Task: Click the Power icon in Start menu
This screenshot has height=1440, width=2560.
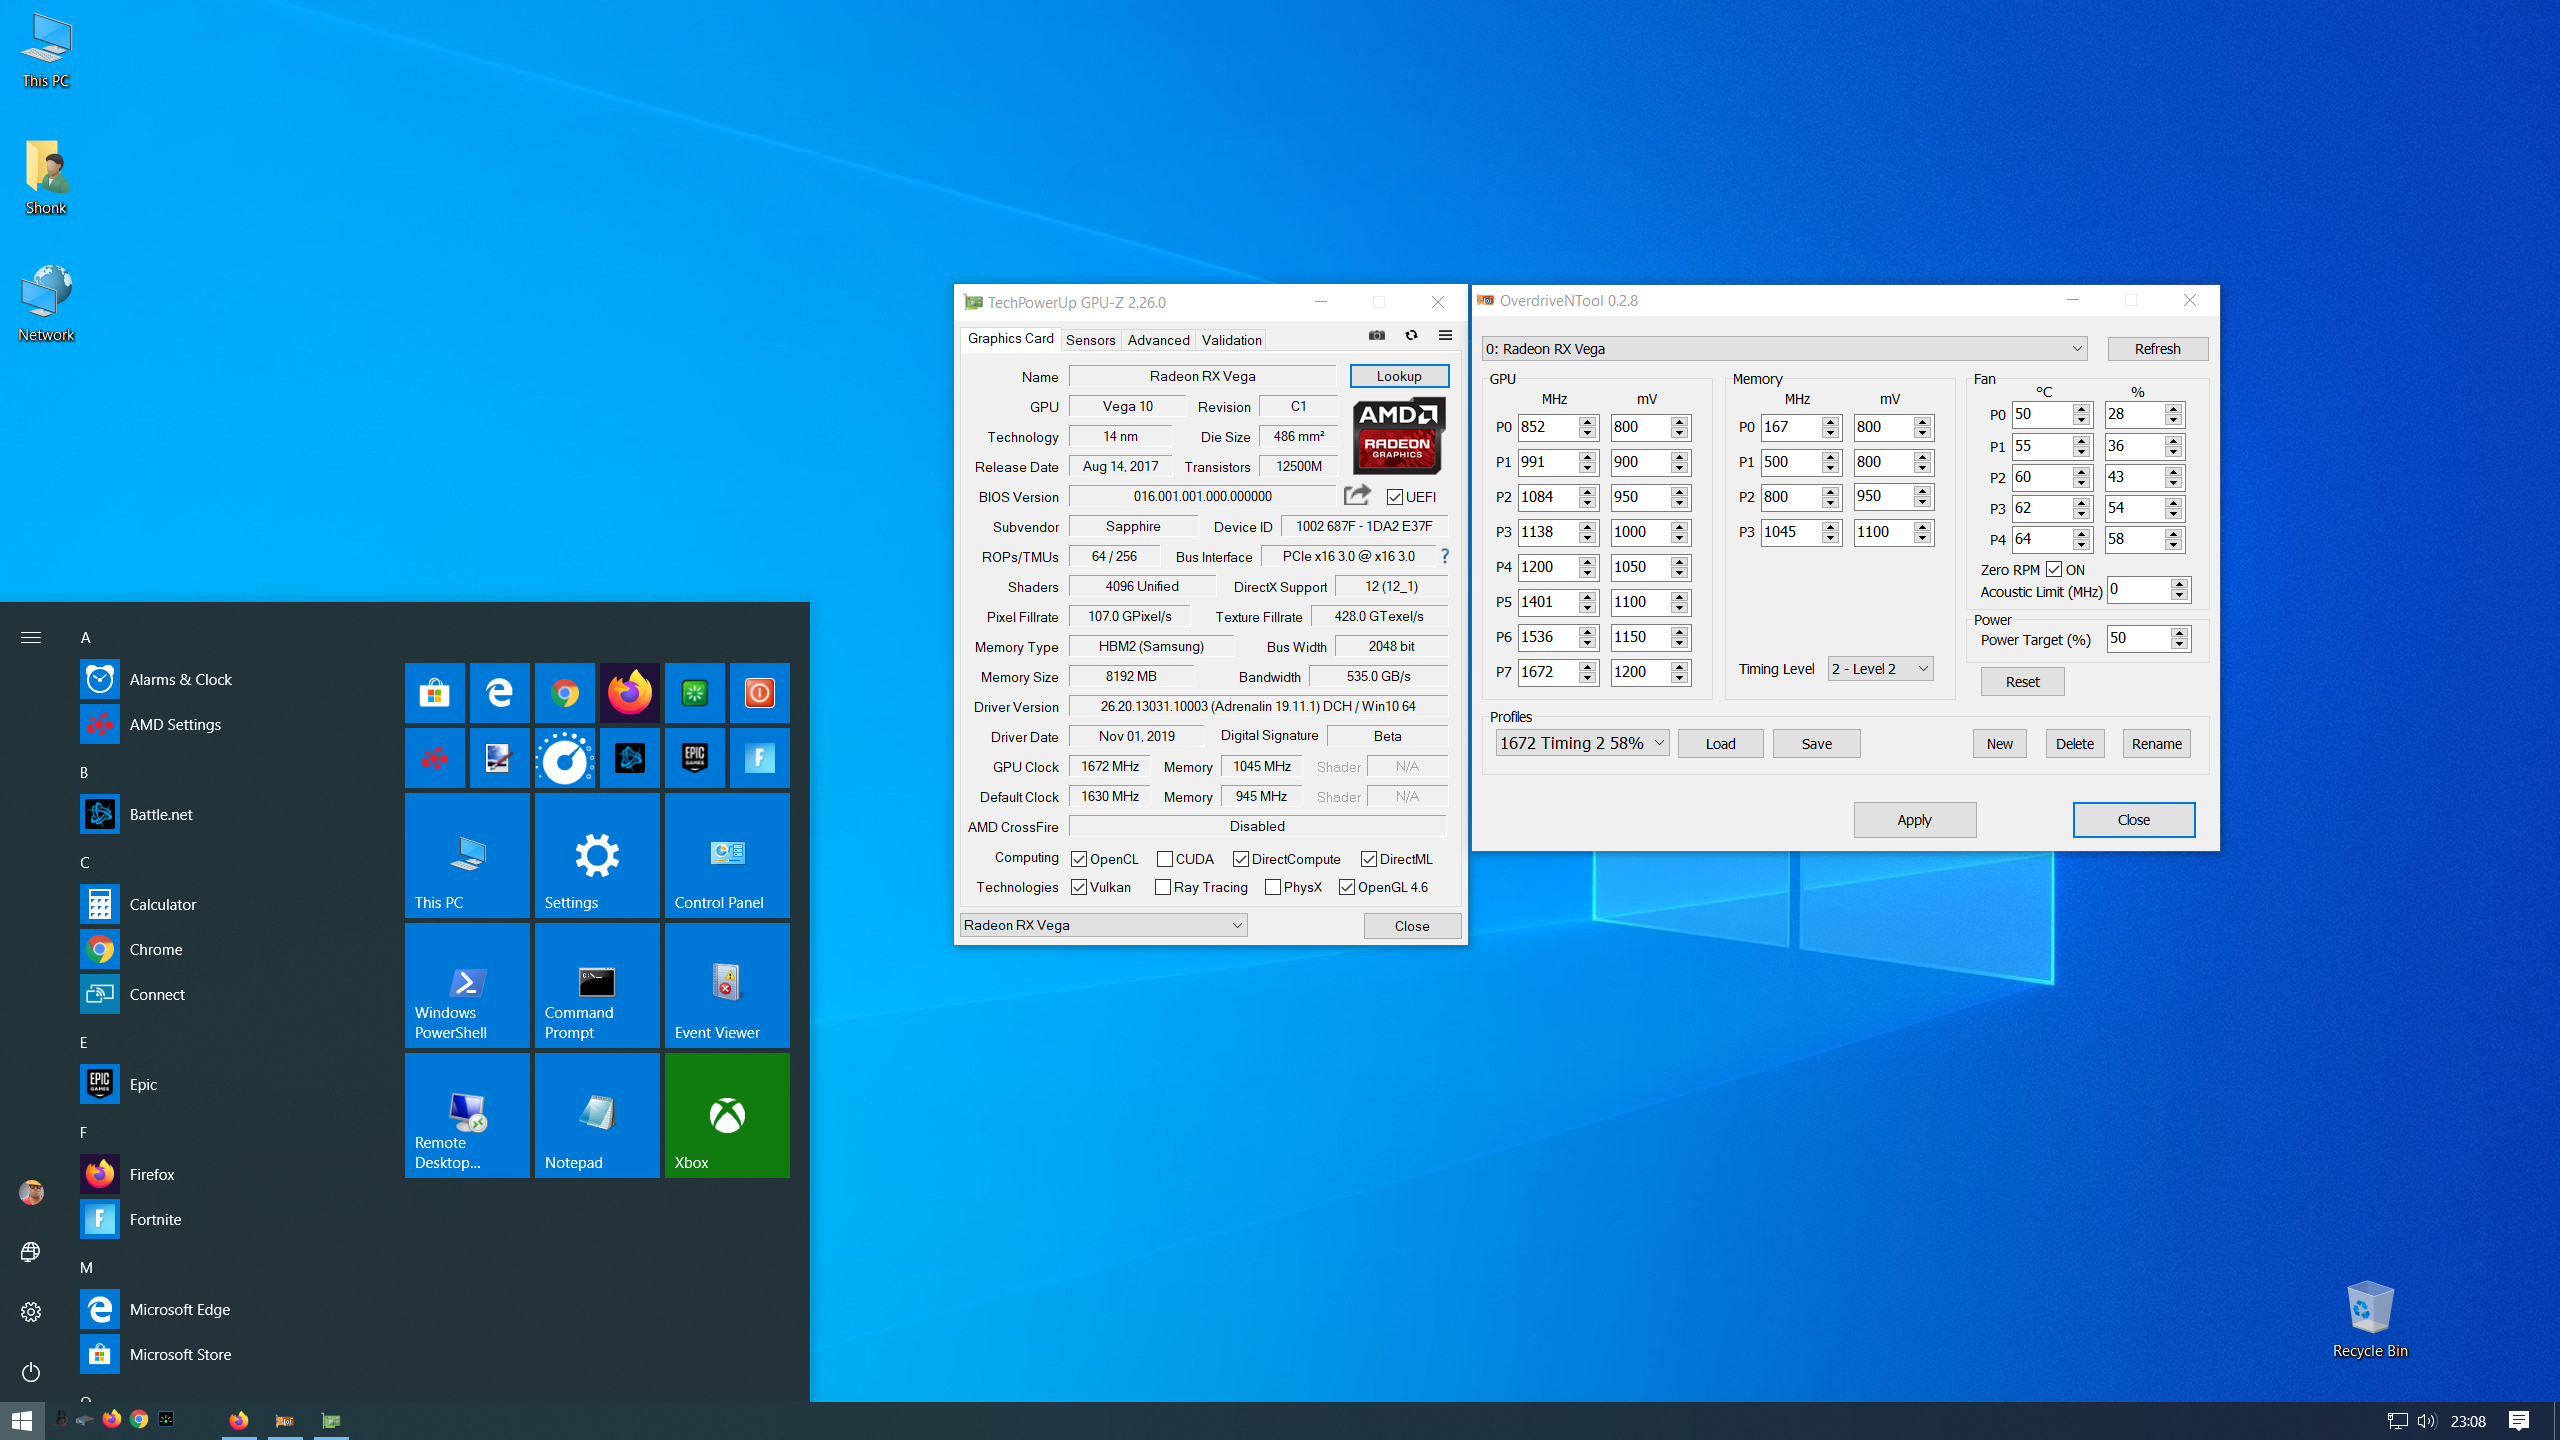Action: [31, 1372]
